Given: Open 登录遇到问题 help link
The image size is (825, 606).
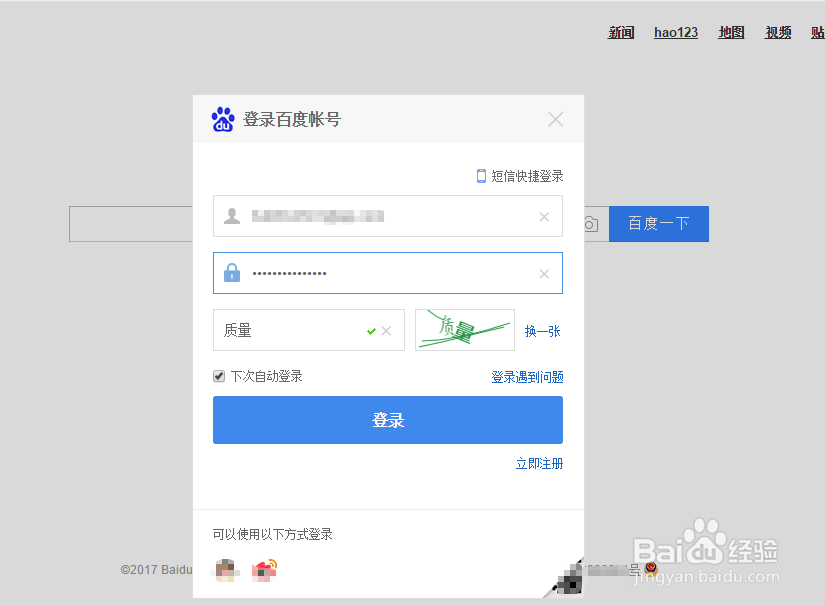Looking at the screenshot, I should (527, 377).
